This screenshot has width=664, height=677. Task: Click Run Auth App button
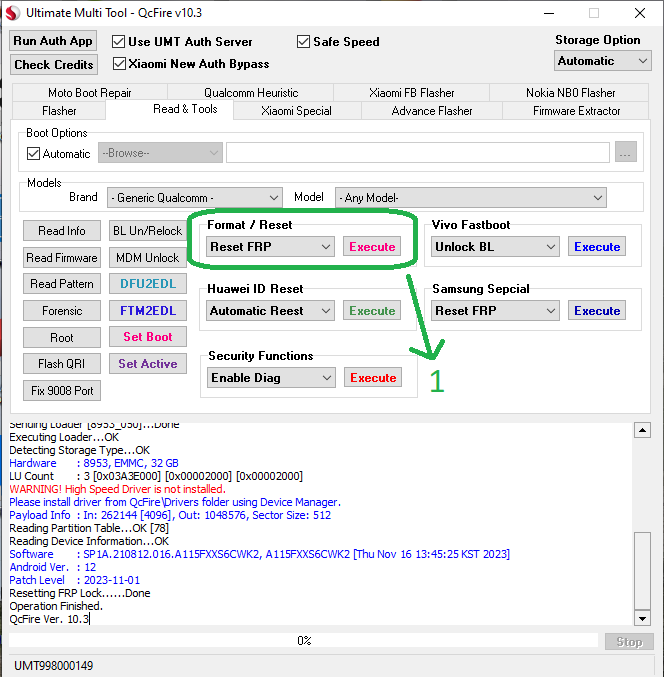(x=53, y=41)
